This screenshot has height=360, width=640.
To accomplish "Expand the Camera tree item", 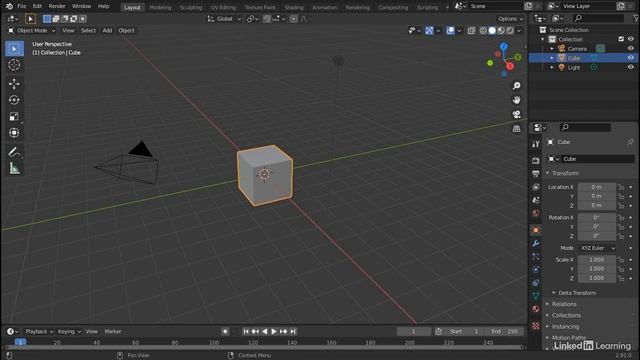I will point(552,49).
